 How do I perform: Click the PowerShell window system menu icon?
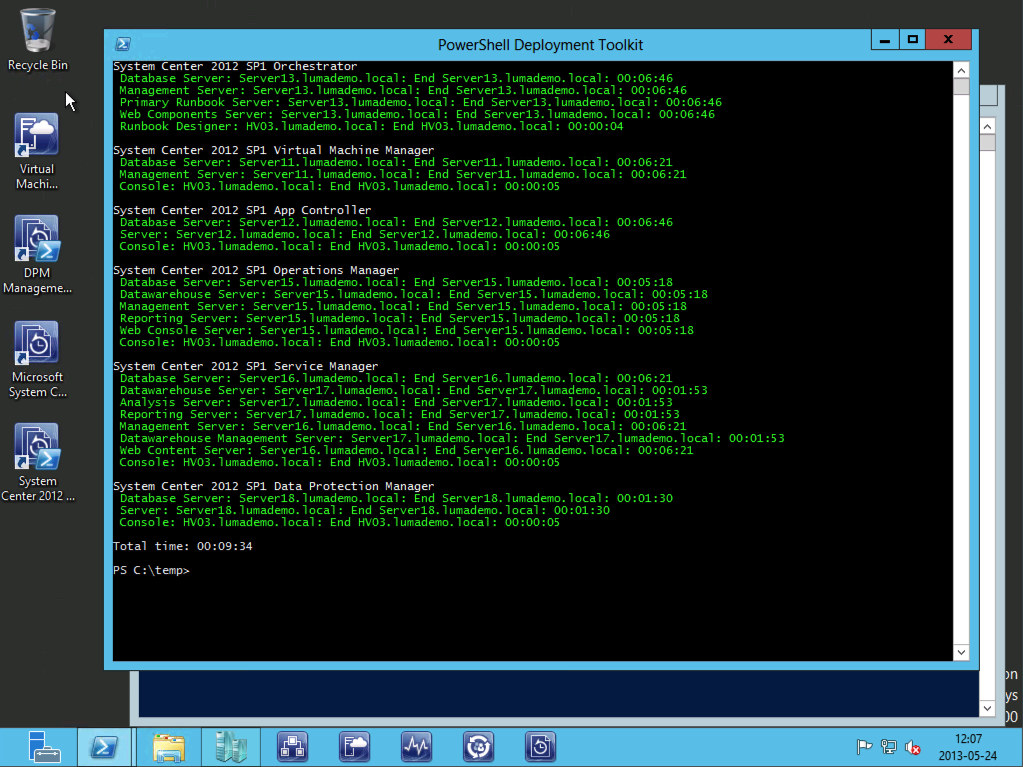tap(123, 44)
